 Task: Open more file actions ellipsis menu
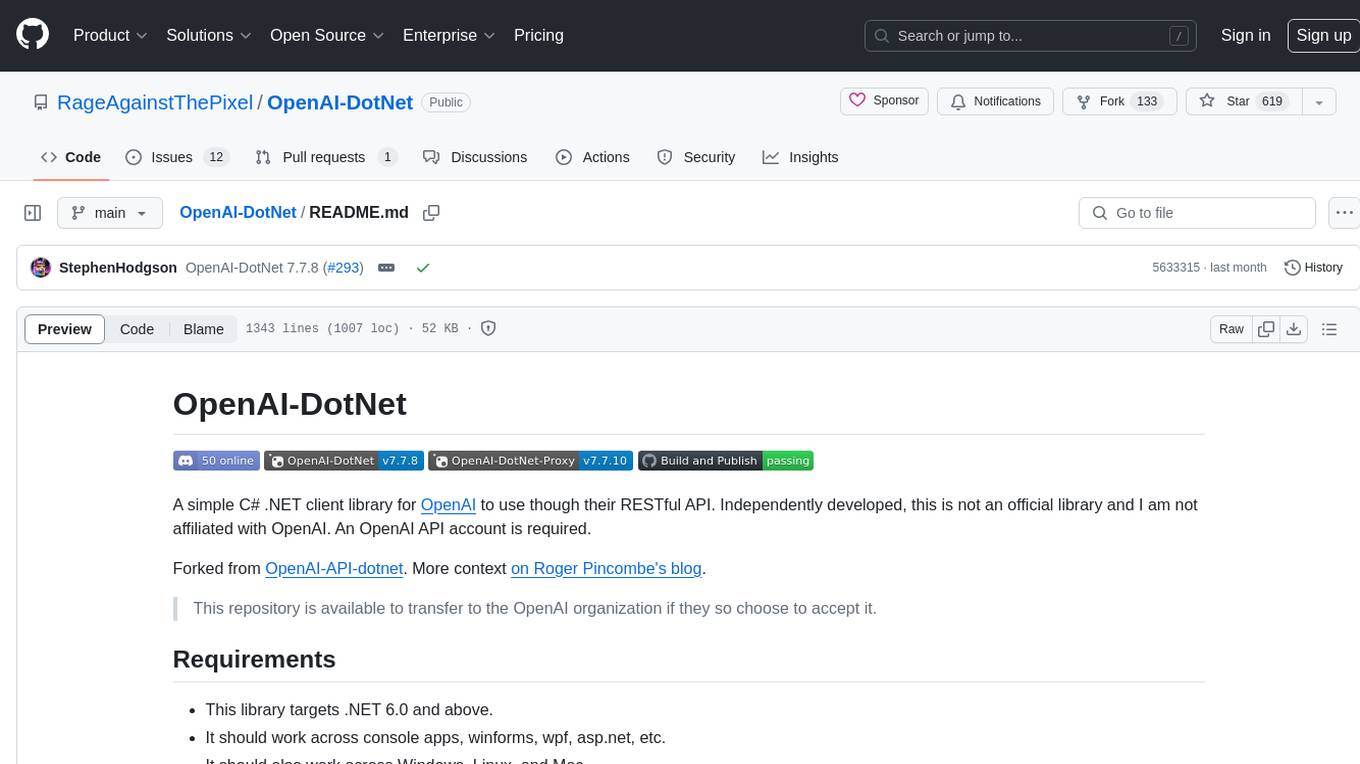[1344, 213]
